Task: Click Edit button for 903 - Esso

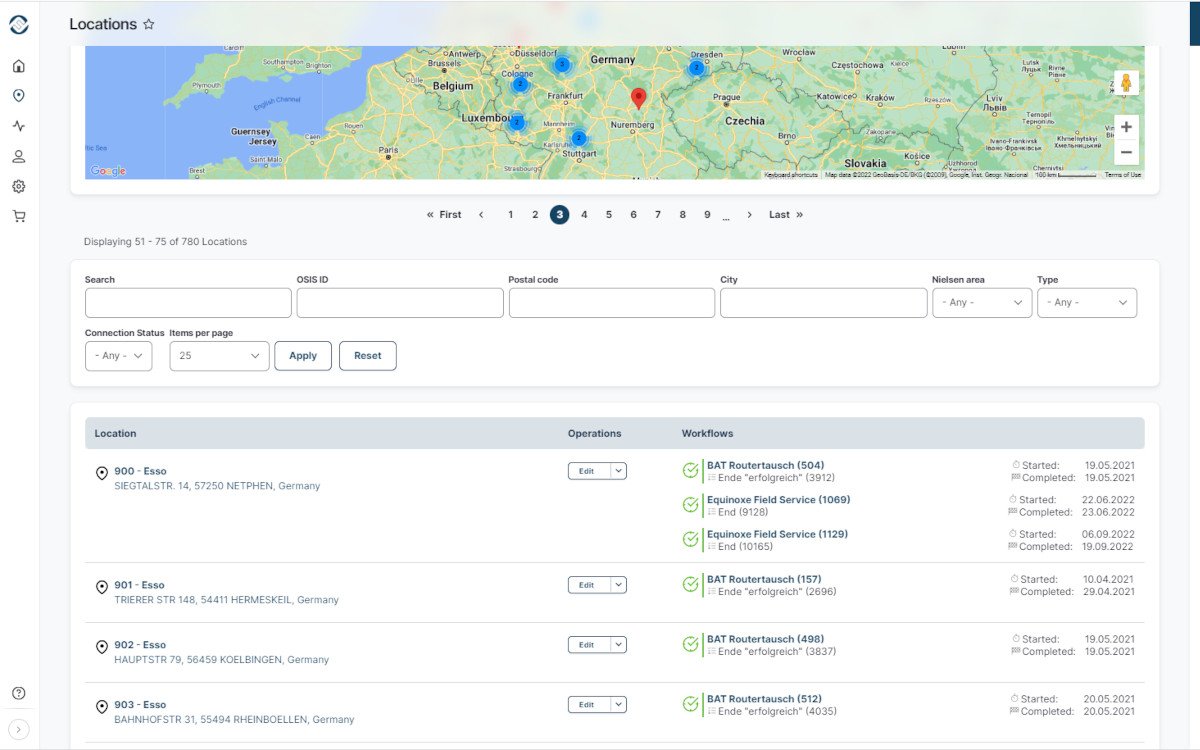Action: click(x=588, y=705)
